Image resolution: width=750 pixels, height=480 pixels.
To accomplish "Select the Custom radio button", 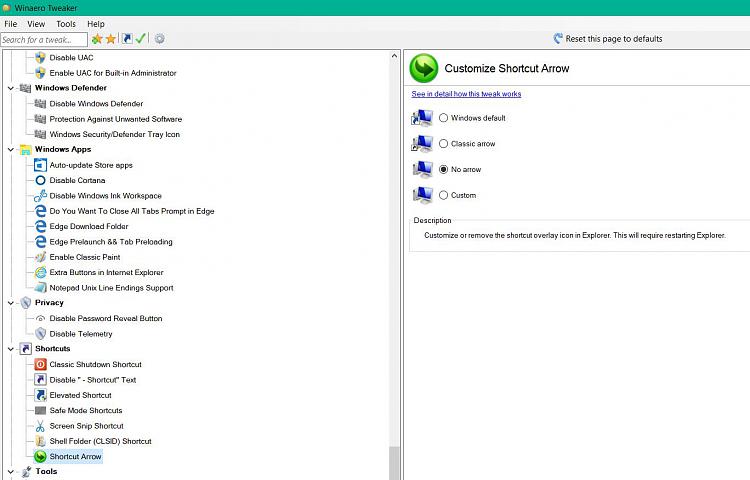I will pos(443,195).
